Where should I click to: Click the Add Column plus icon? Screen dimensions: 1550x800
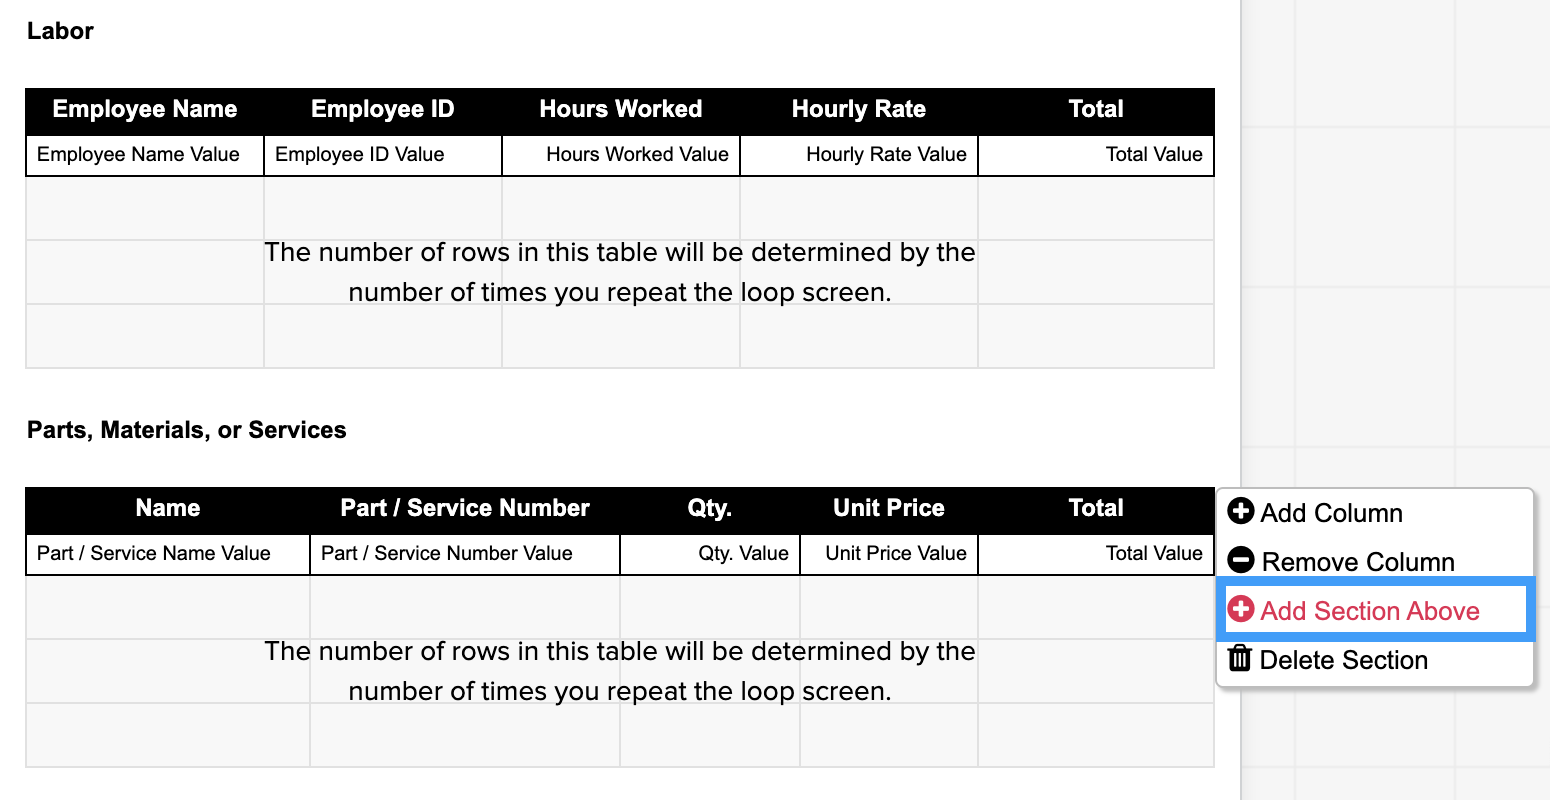tap(1241, 511)
